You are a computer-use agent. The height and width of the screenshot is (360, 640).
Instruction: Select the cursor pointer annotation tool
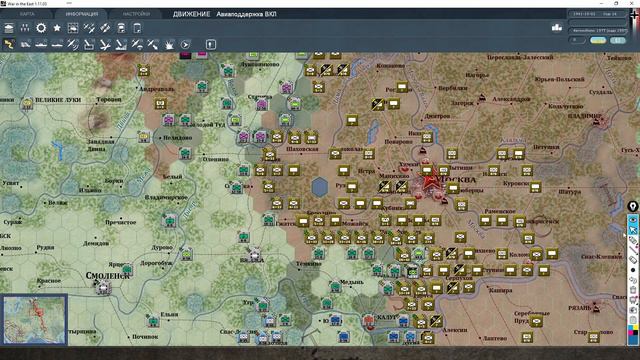[633, 230]
